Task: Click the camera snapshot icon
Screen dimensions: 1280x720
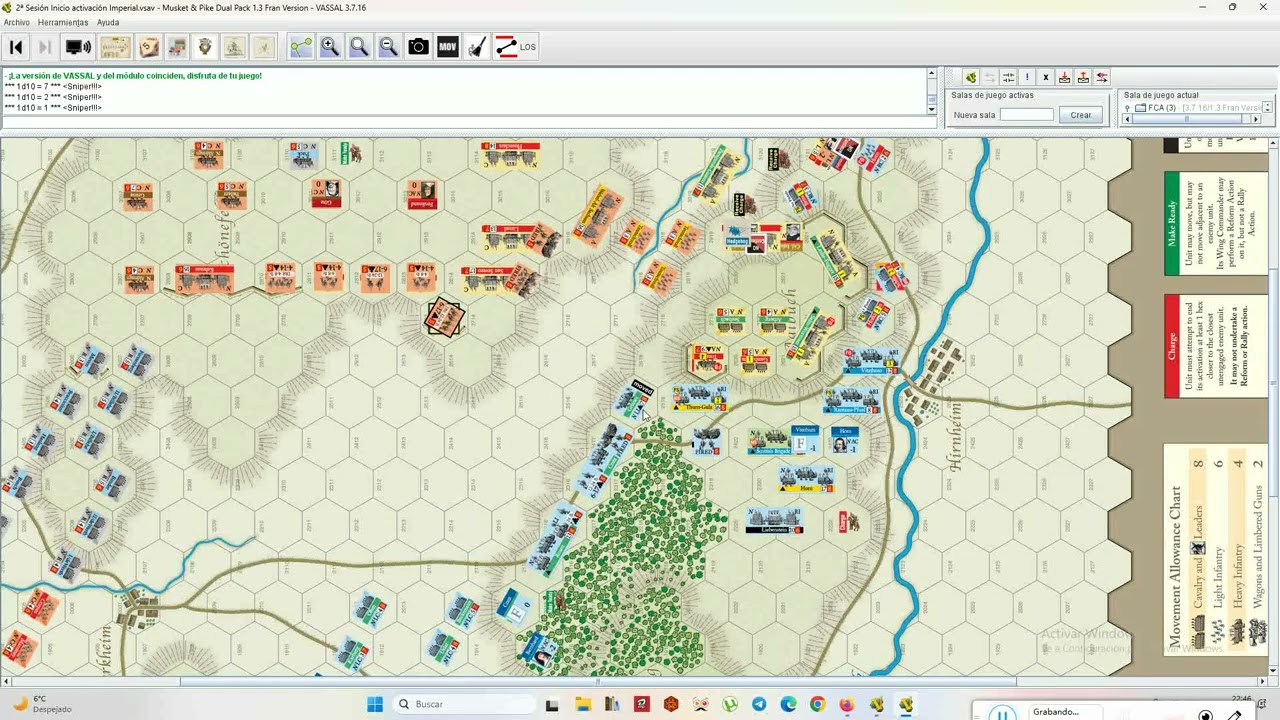Action: pos(419,46)
